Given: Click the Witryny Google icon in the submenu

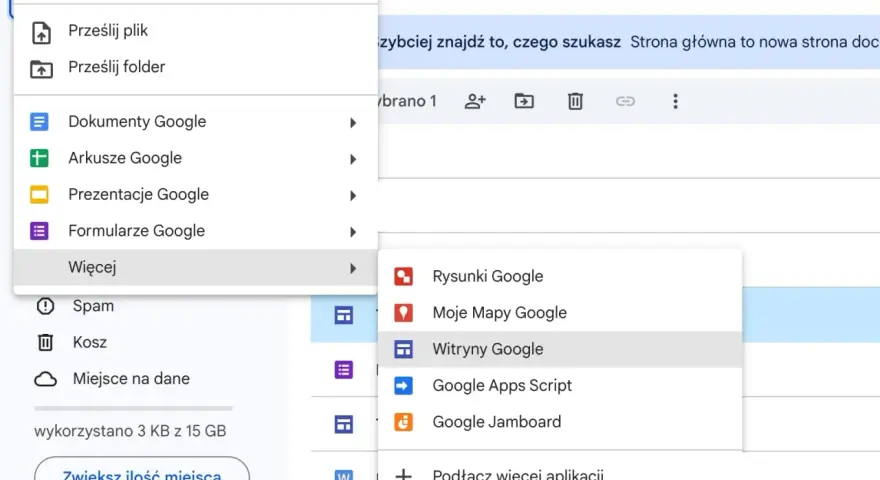Looking at the screenshot, I should point(404,349).
